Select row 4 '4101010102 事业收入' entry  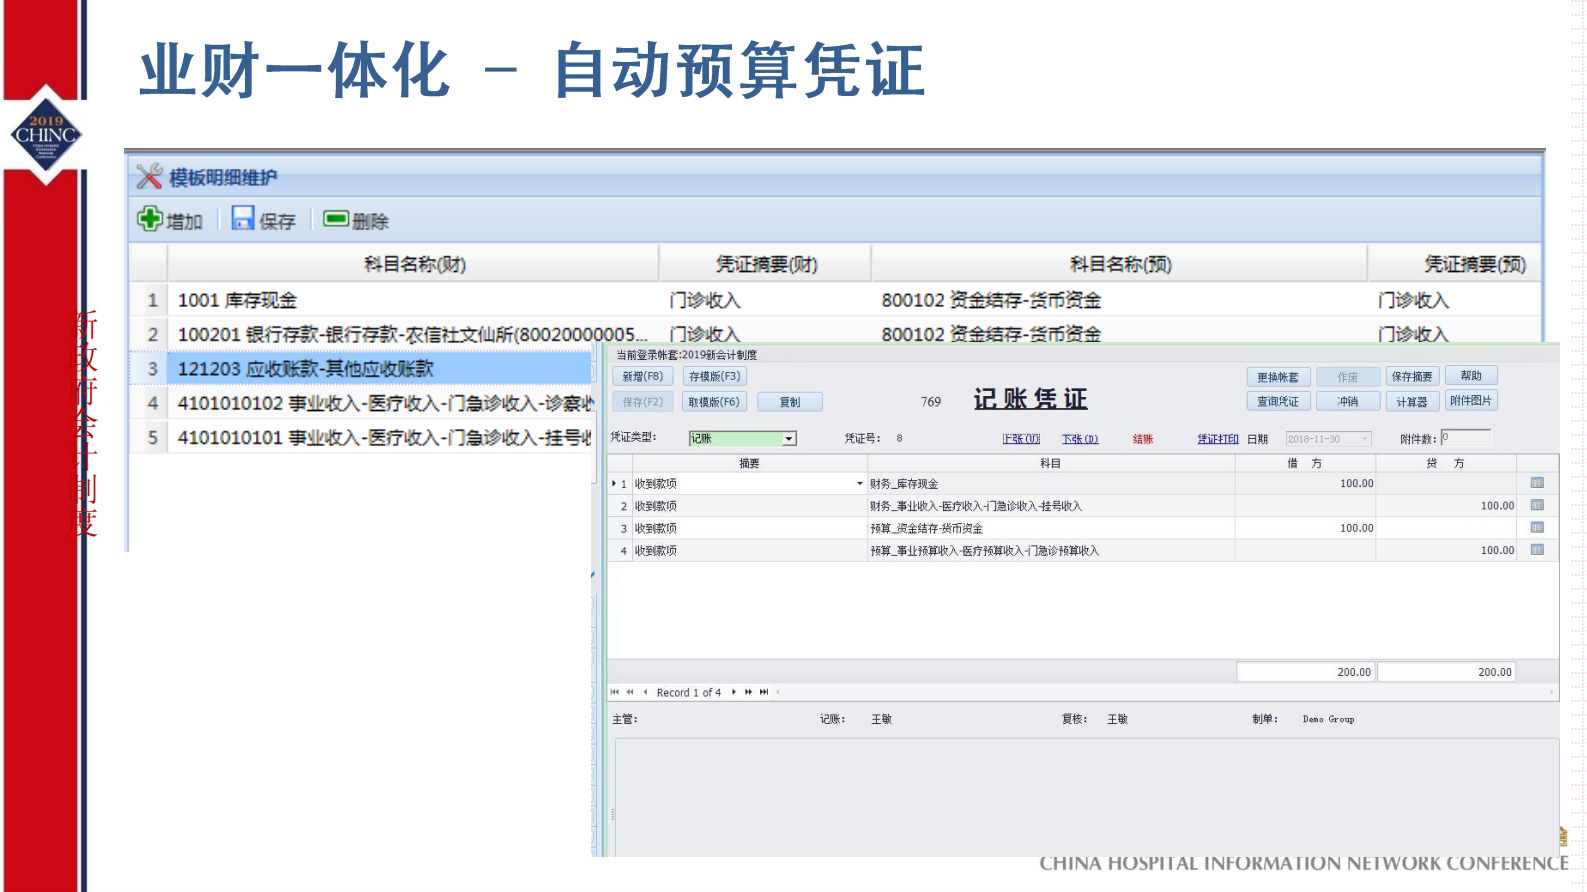pyautogui.click(x=361, y=403)
